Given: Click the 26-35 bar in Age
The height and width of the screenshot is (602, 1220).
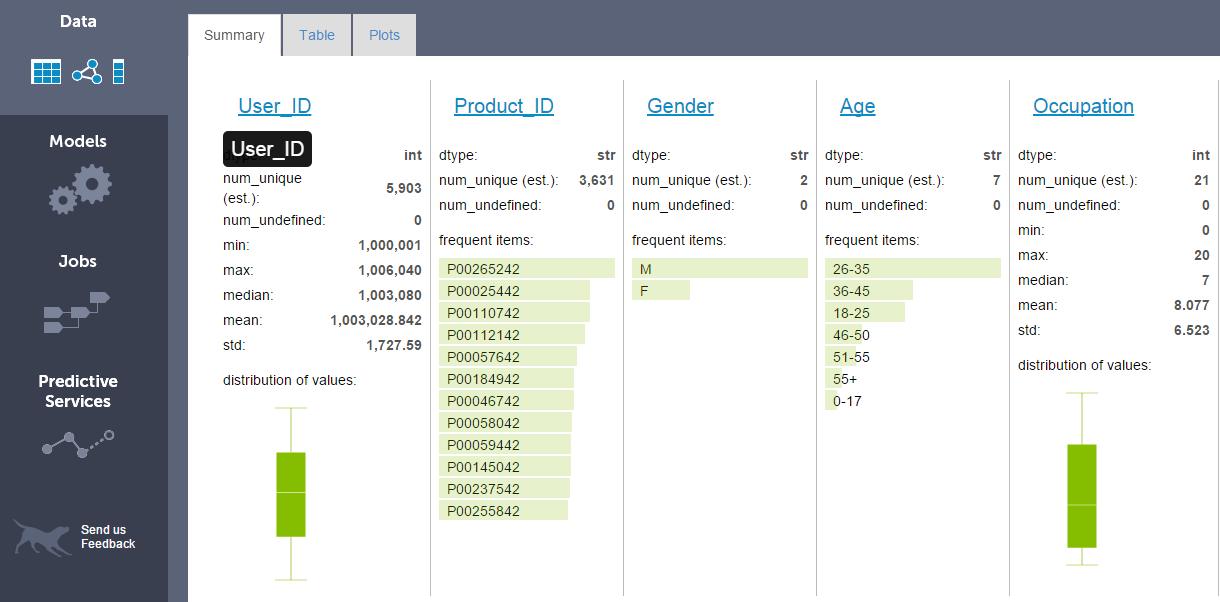Looking at the screenshot, I should click(x=912, y=269).
